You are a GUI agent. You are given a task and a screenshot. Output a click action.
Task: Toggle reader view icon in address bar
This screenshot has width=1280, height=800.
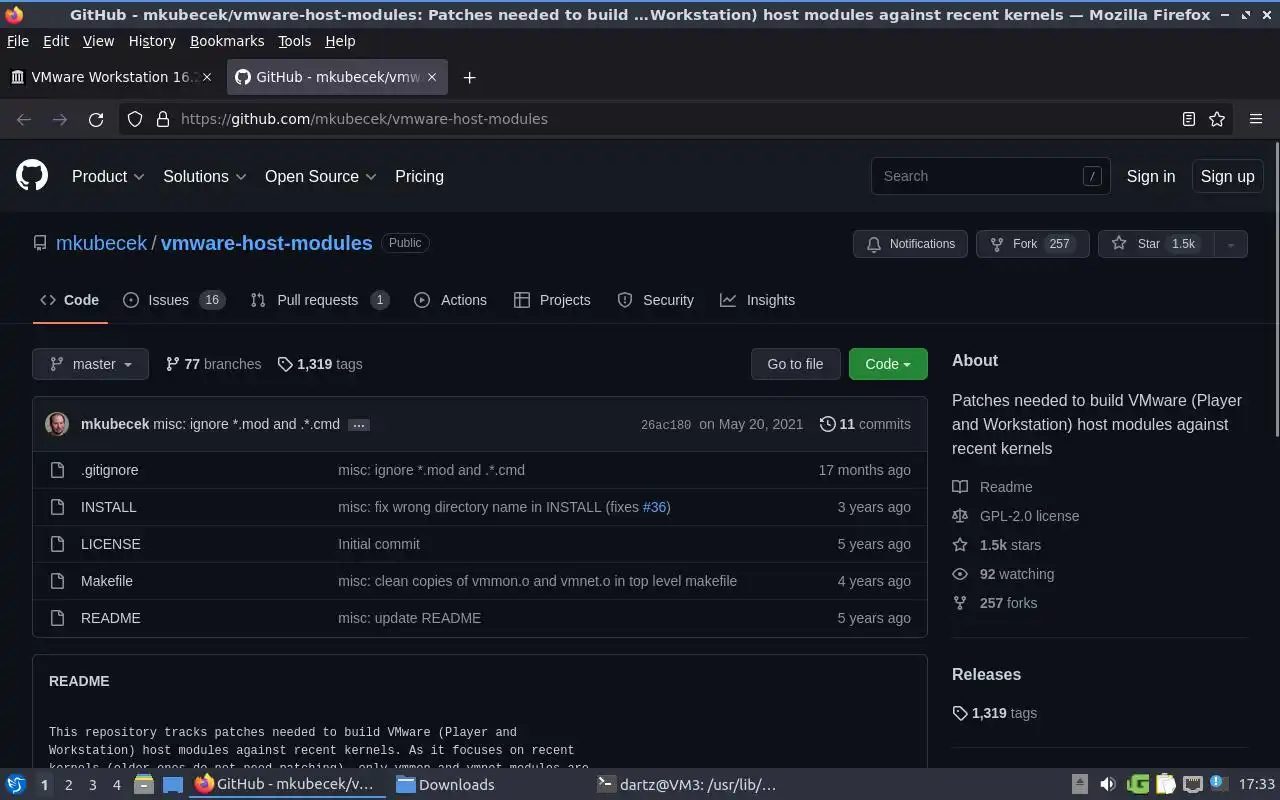tap(1189, 119)
